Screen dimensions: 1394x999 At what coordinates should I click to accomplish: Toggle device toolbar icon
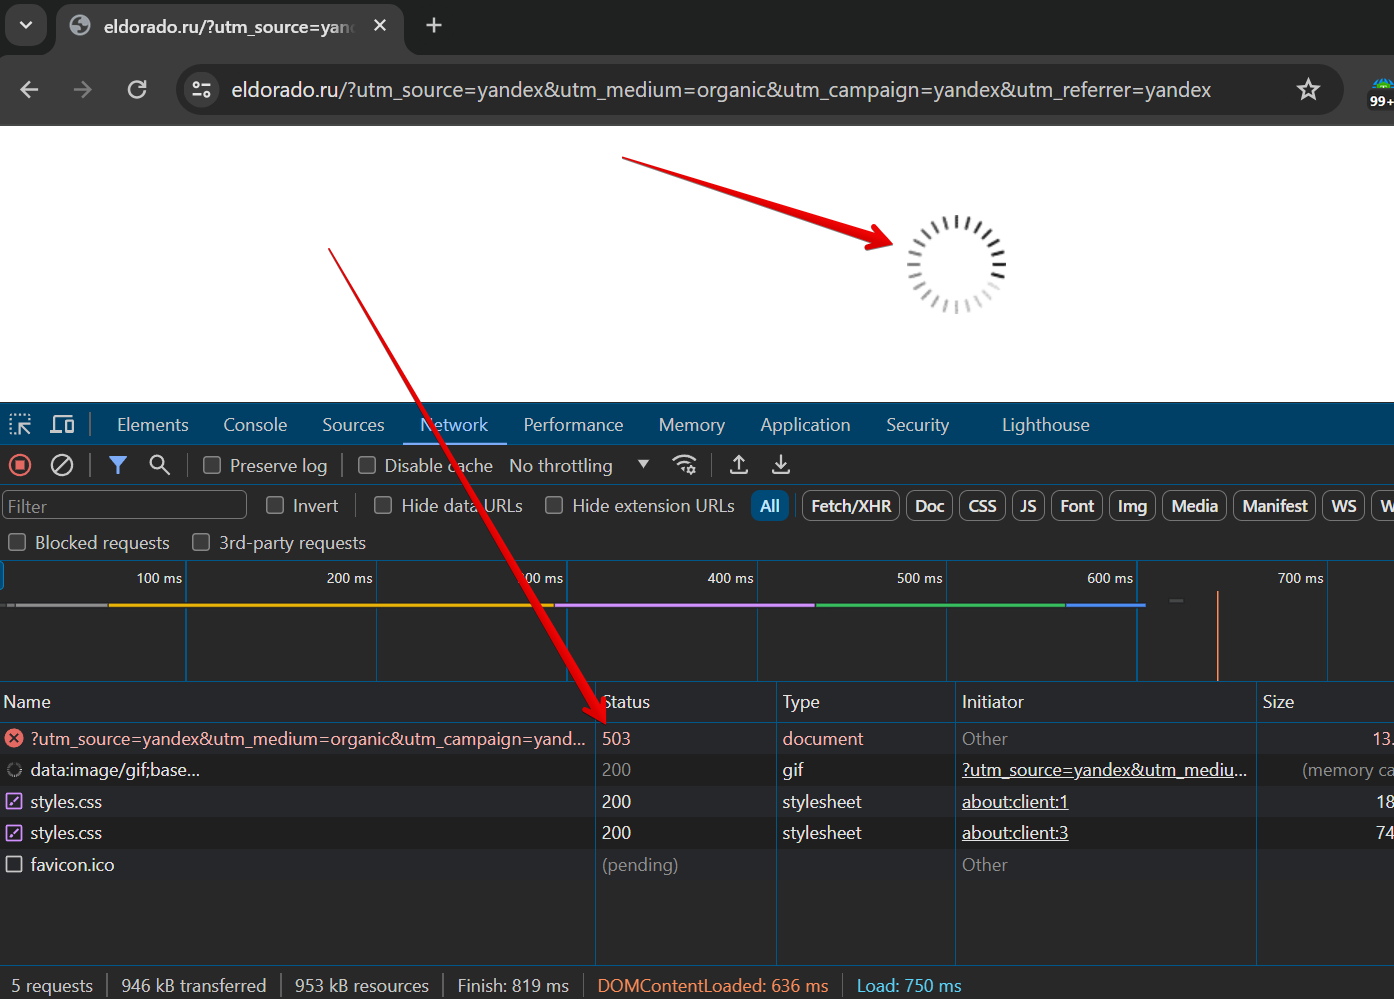click(62, 424)
